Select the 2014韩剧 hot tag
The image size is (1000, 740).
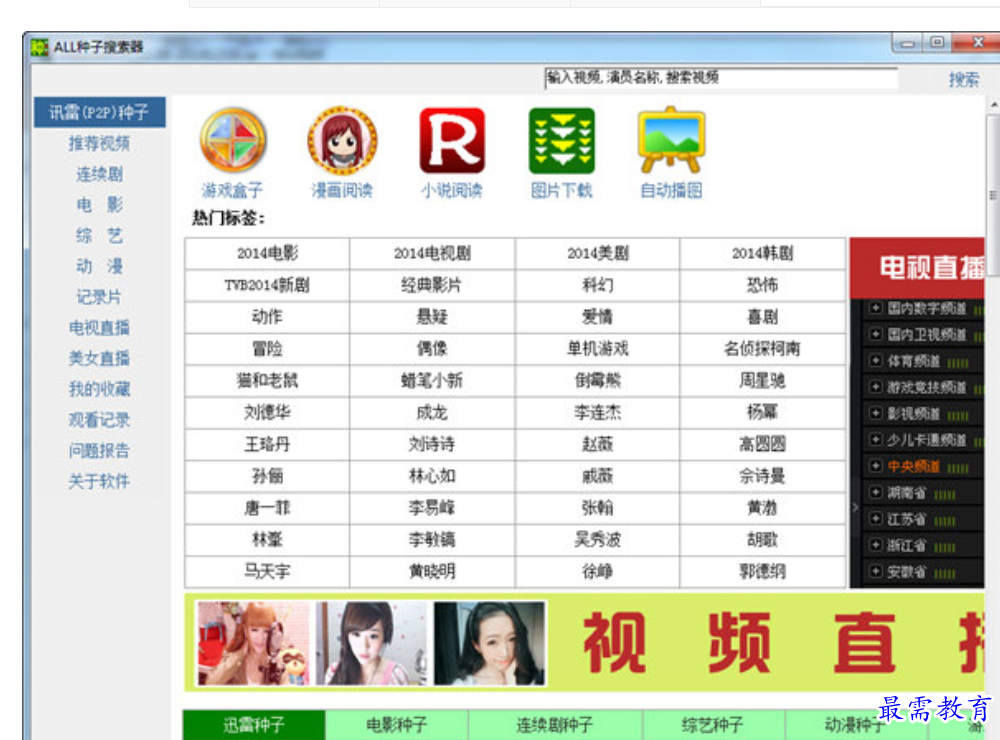763,254
